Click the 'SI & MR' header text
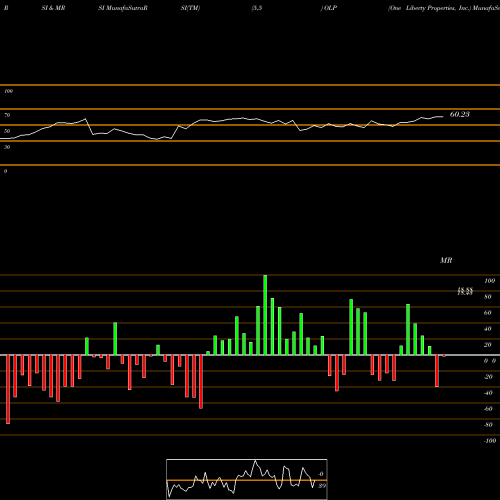Viewport: 500px width, 500px height. 53,8
